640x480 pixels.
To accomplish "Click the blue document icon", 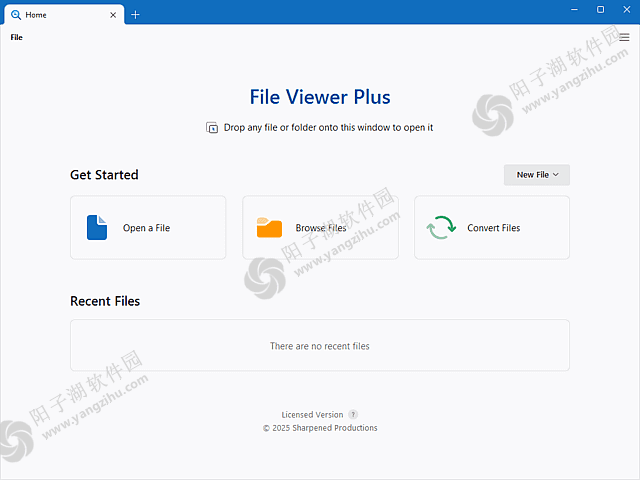I will pyautogui.click(x=97, y=227).
